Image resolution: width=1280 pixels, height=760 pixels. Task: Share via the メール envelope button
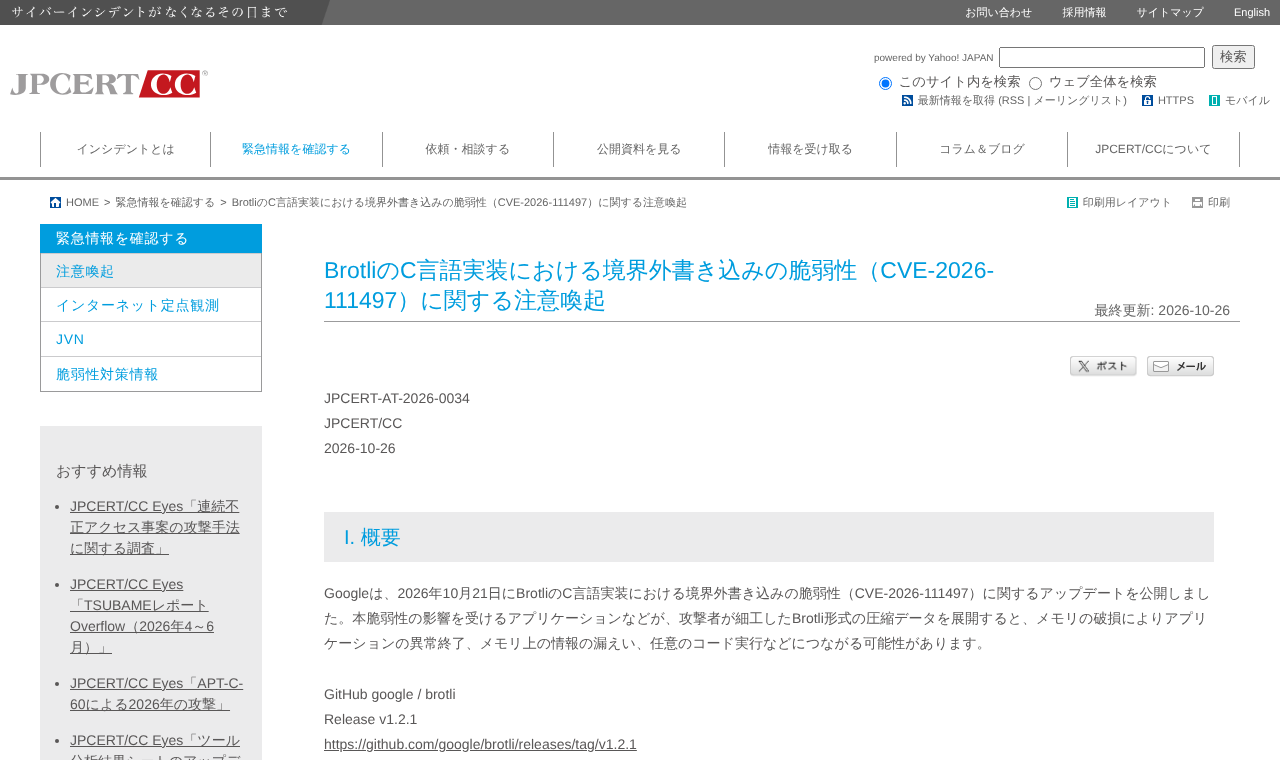tap(1180, 366)
